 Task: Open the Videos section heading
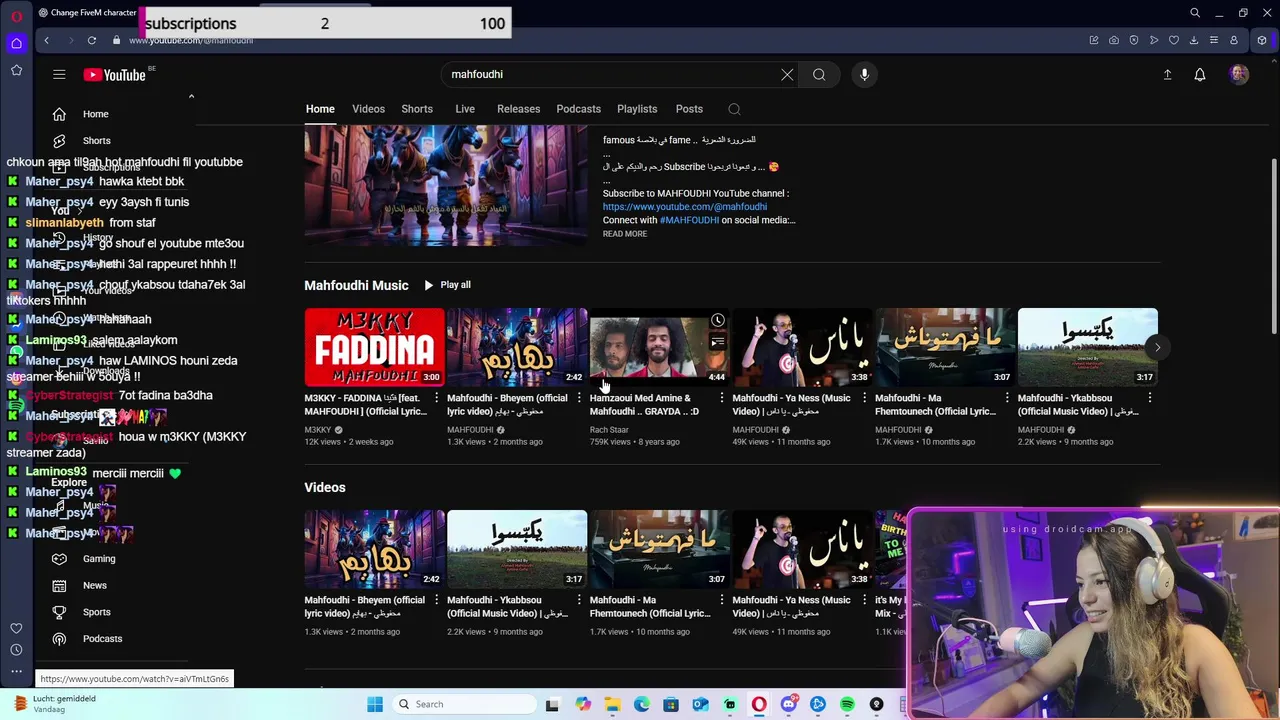(x=325, y=487)
